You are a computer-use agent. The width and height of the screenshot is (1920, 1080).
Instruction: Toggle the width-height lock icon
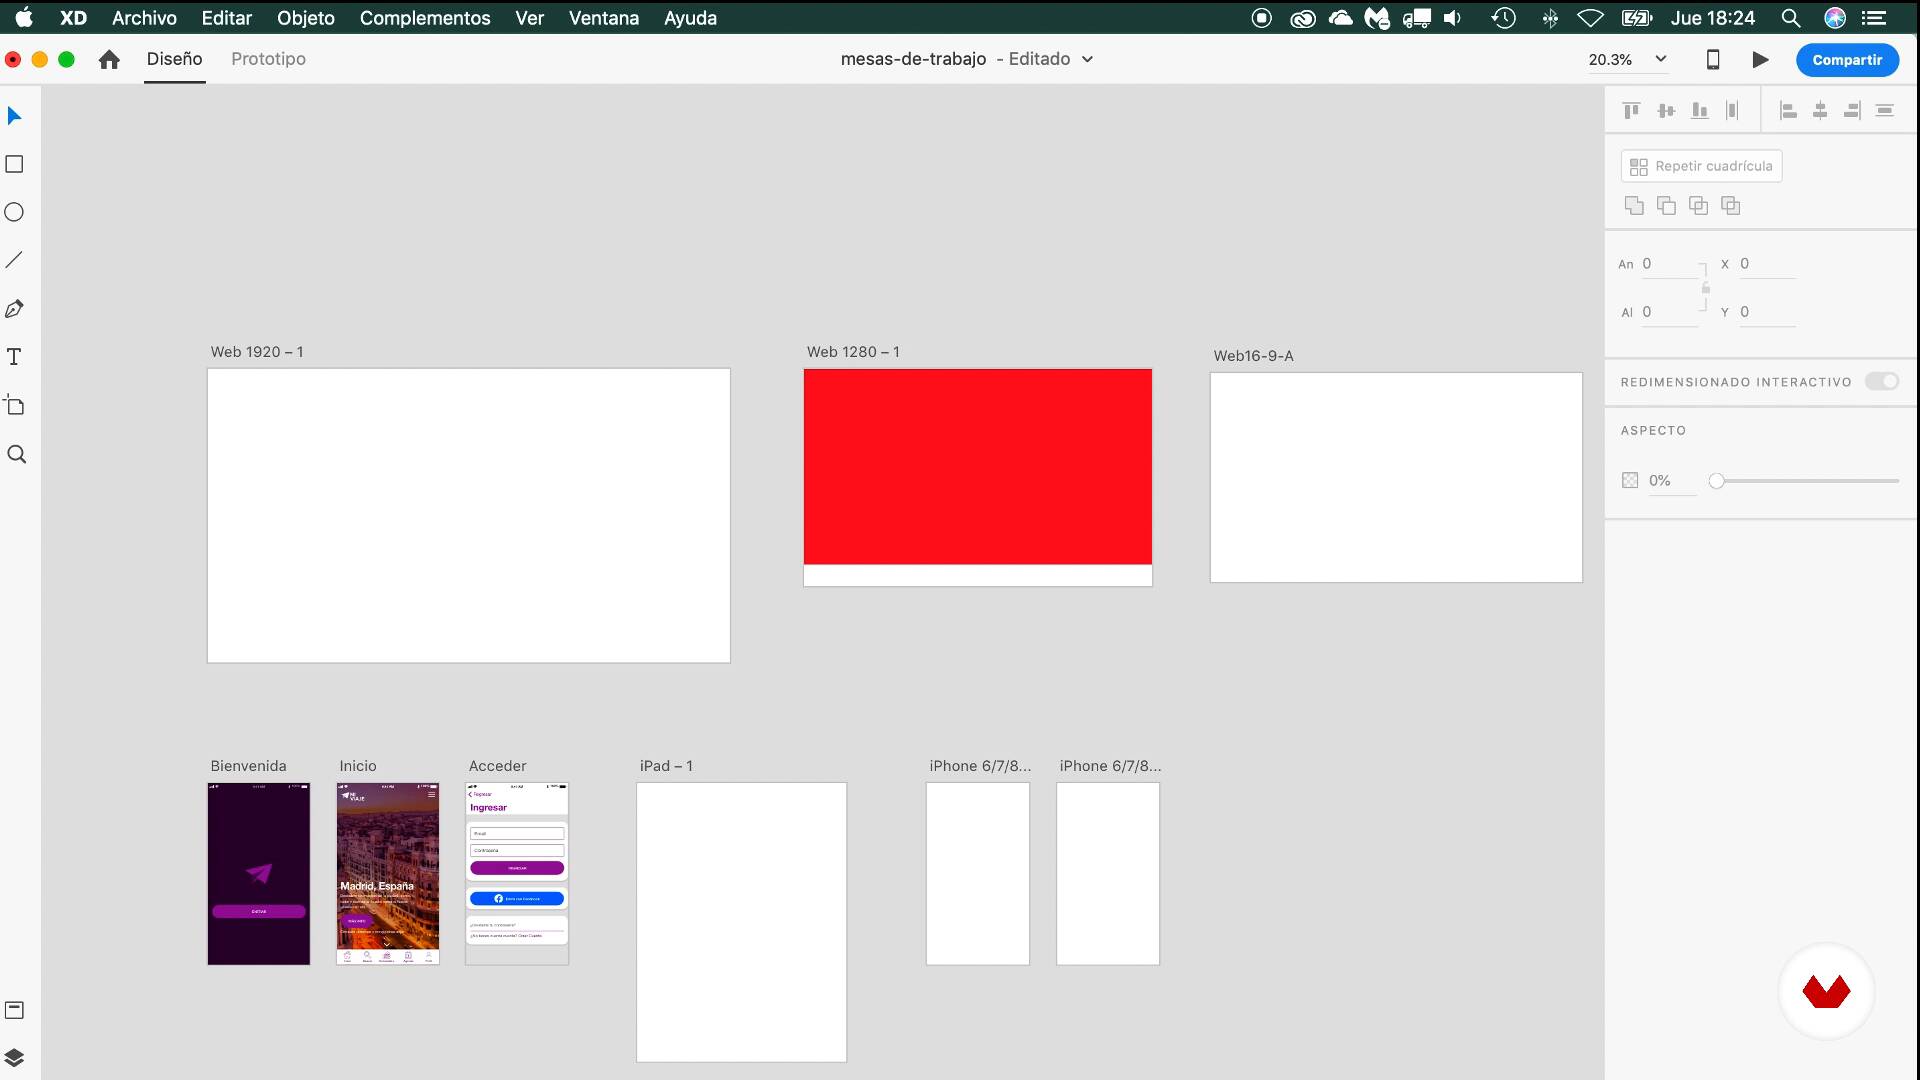point(1706,288)
